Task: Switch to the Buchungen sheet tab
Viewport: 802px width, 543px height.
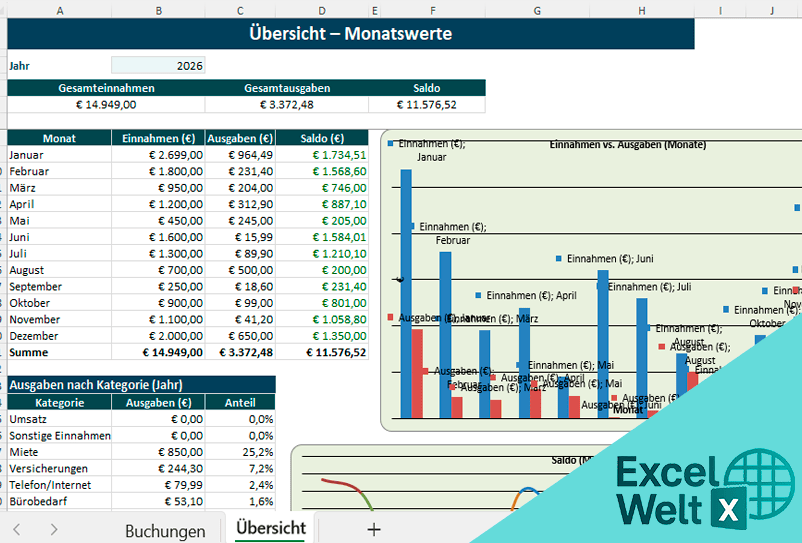Action: tap(165, 531)
